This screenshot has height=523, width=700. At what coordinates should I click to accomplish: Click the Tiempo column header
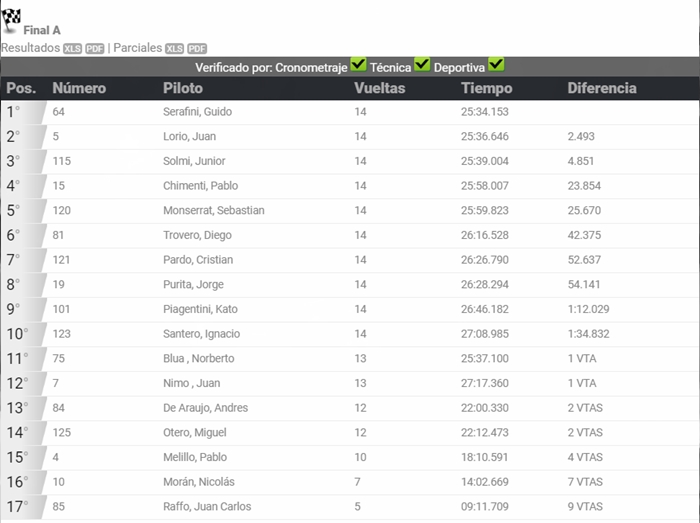(487, 88)
